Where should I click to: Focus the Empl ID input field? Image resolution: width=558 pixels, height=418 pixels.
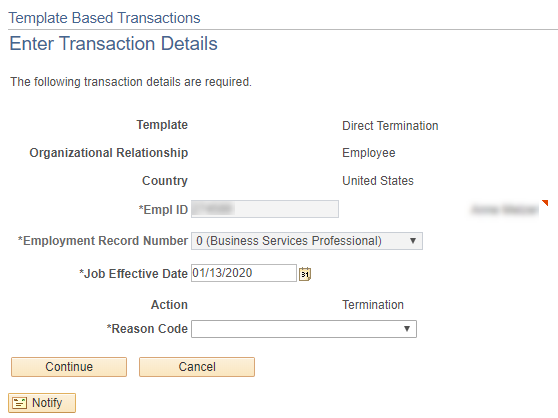click(x=265, y=209)
